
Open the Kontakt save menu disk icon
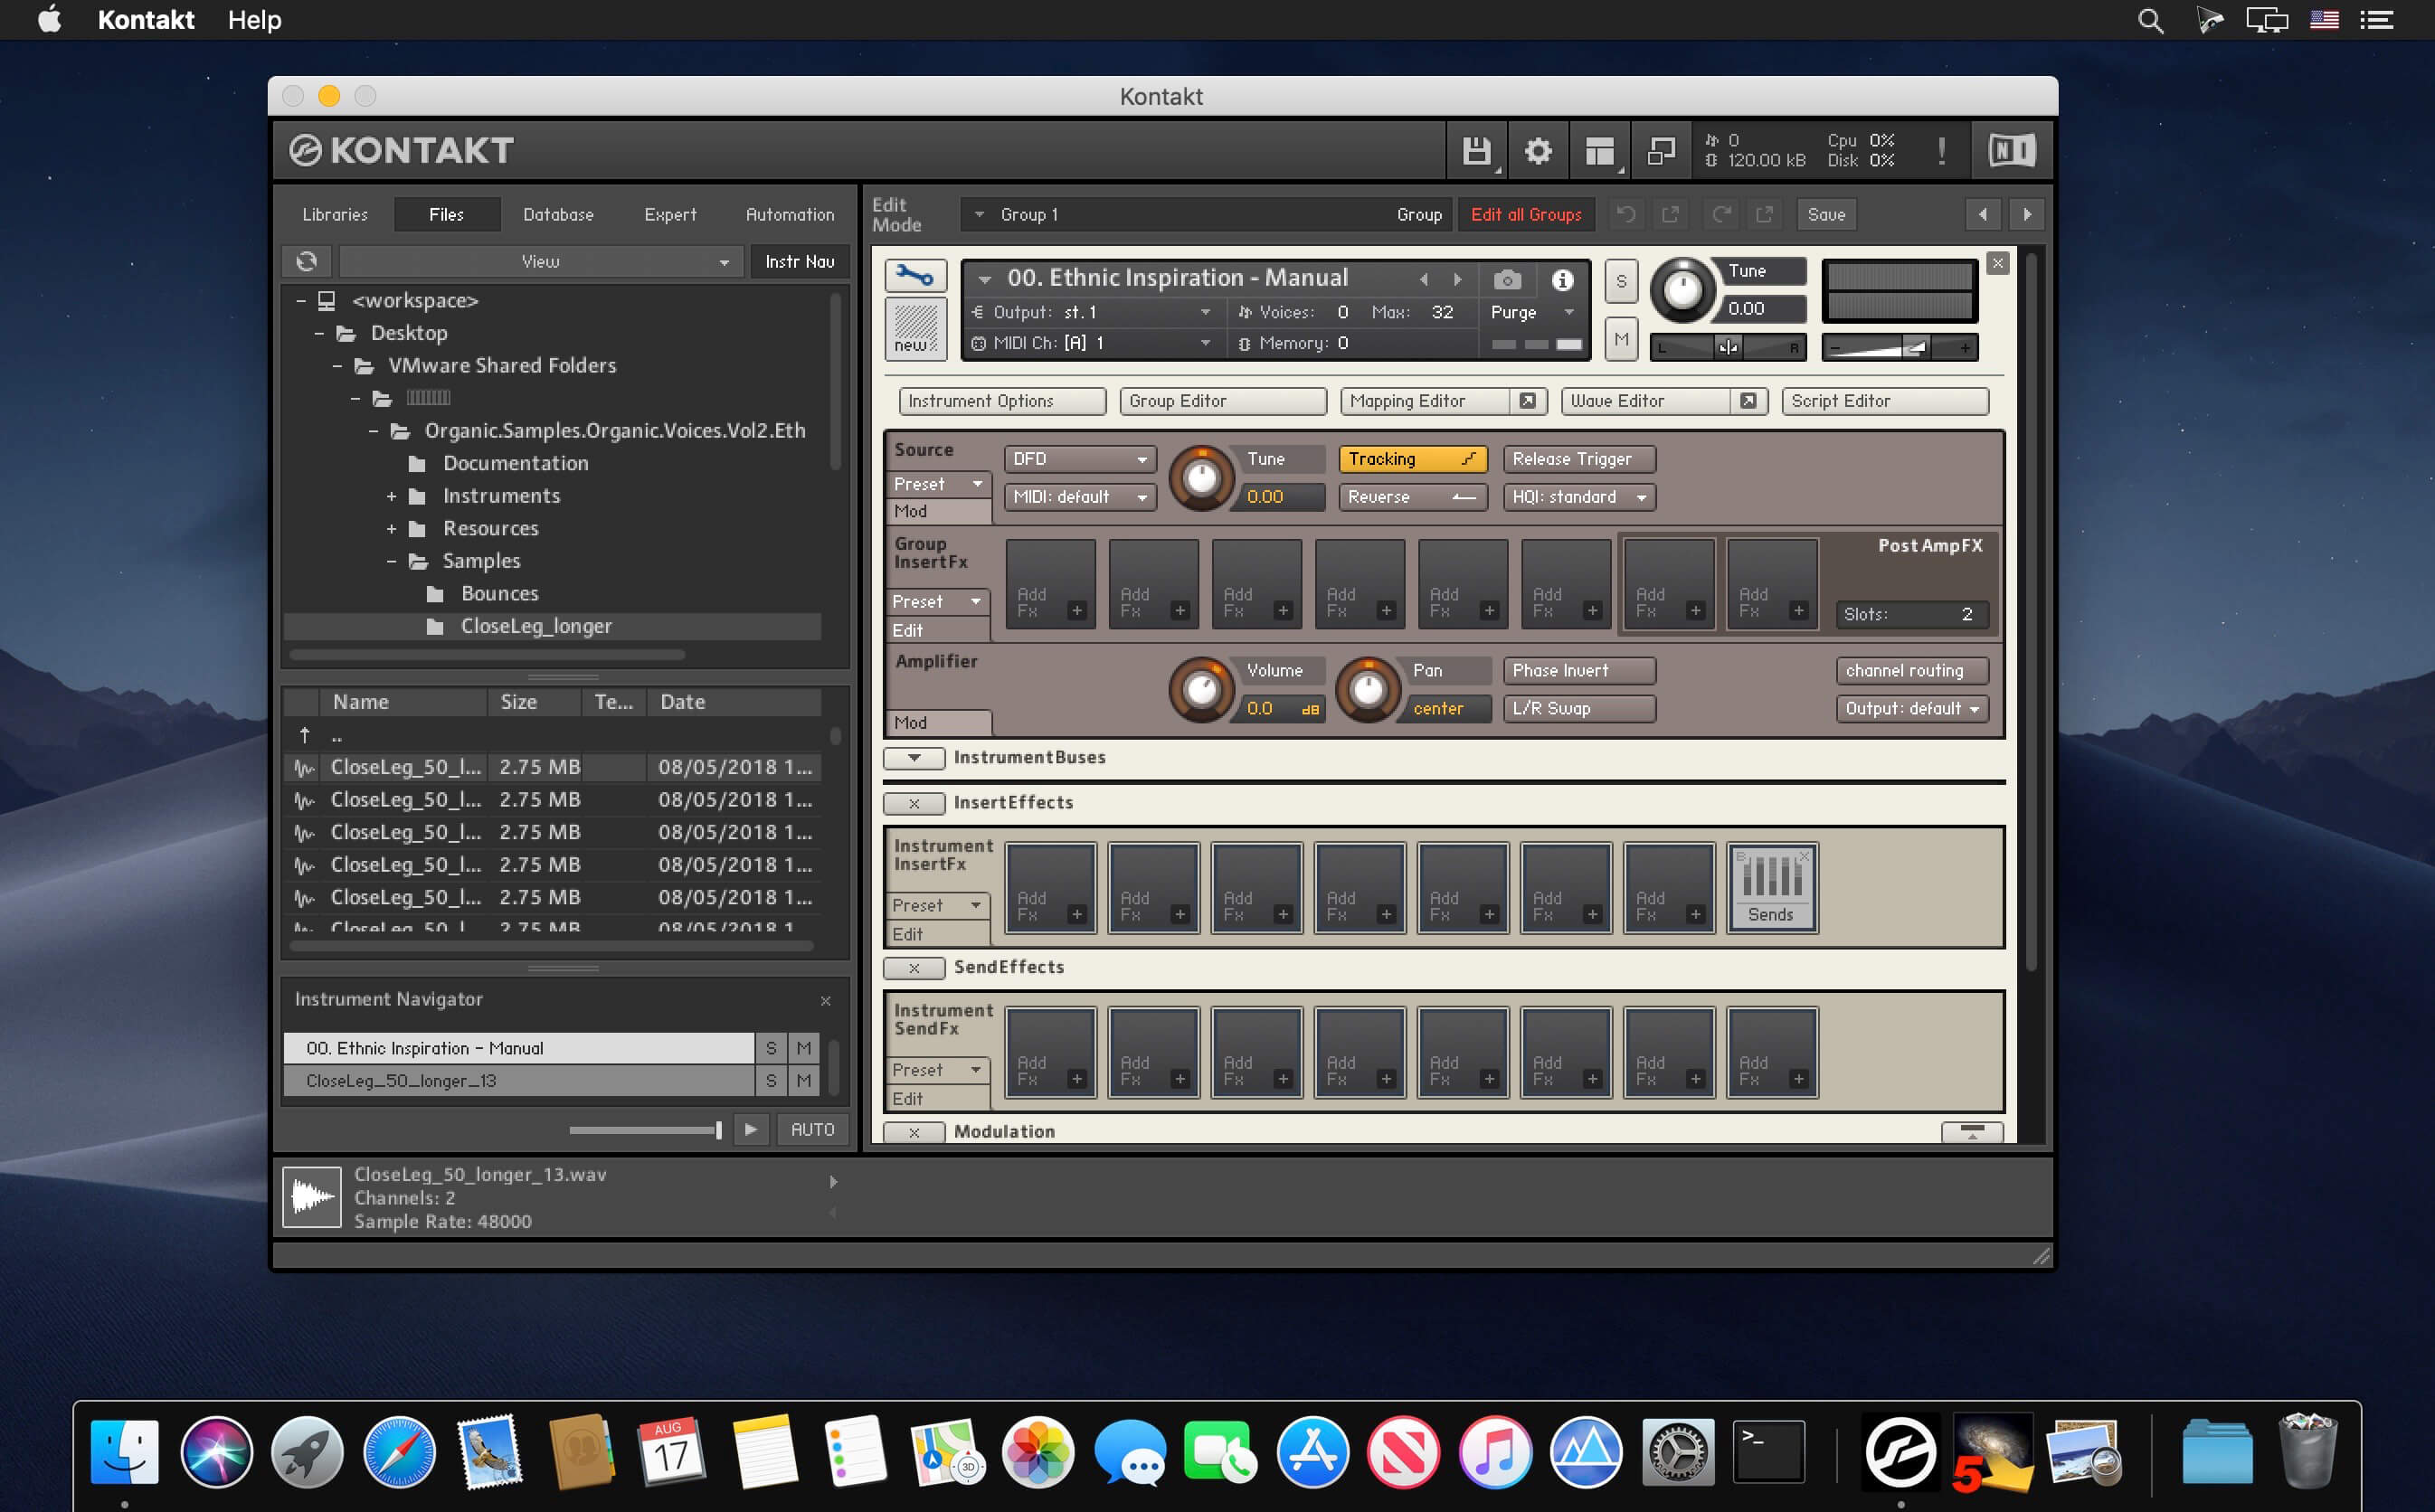[1476, 151]
